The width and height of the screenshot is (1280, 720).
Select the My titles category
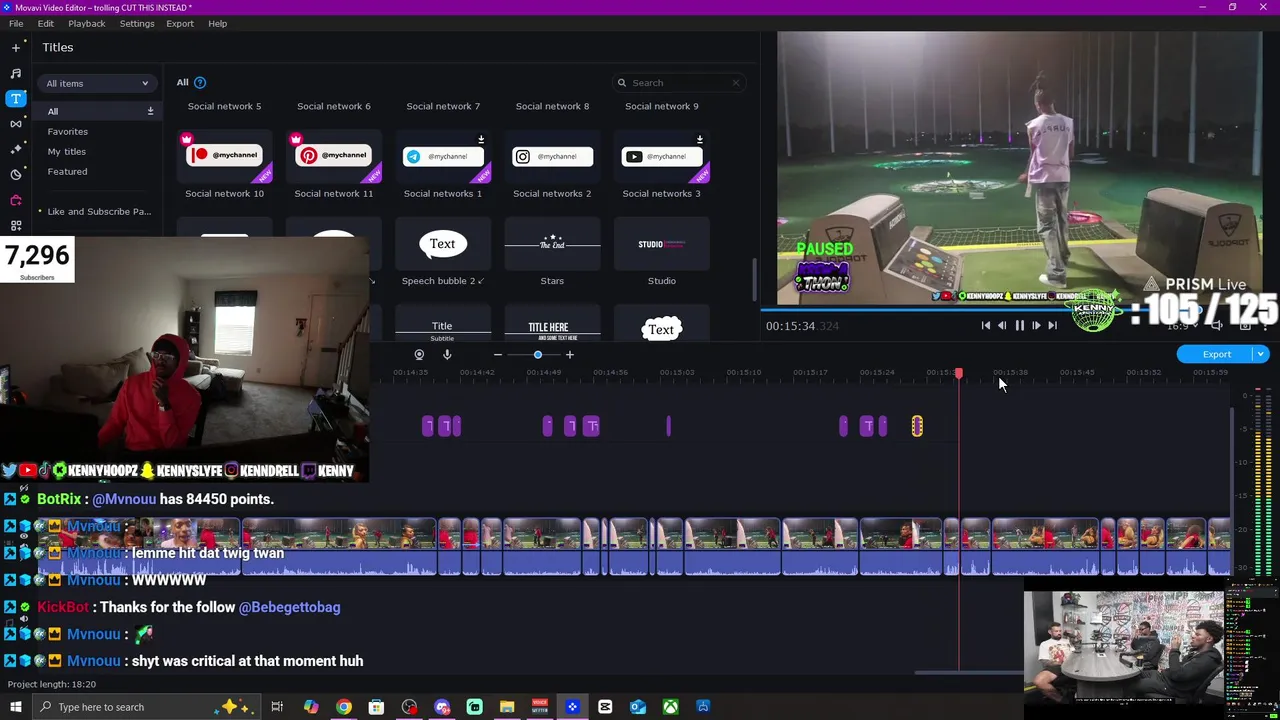(67, 151)
